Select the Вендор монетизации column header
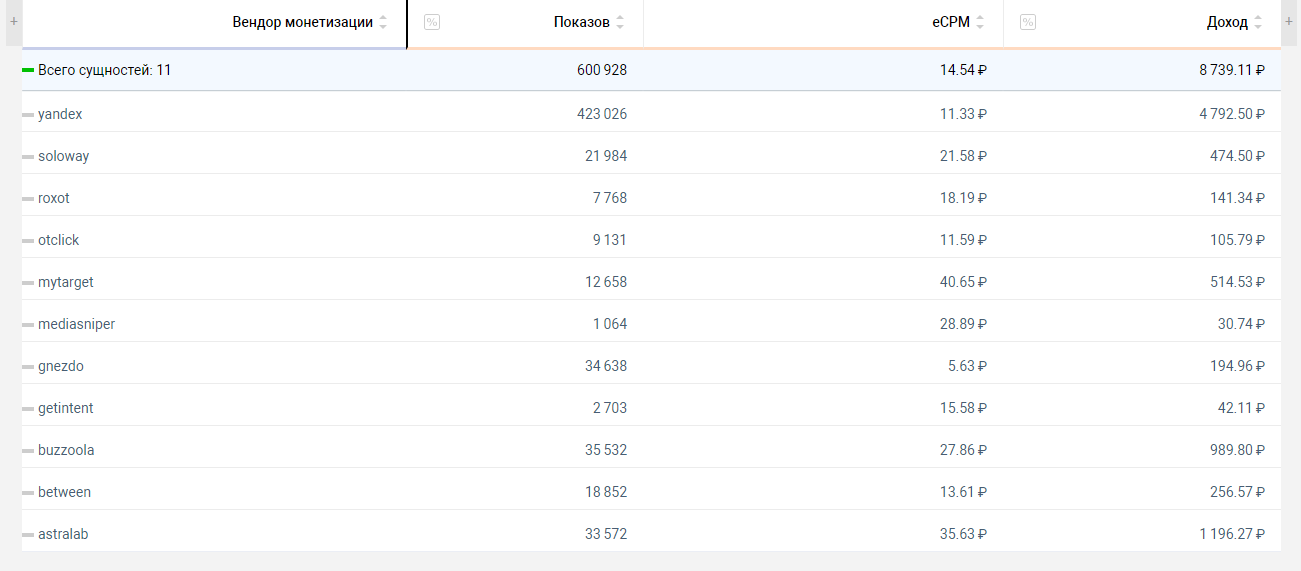 [302, 22]
